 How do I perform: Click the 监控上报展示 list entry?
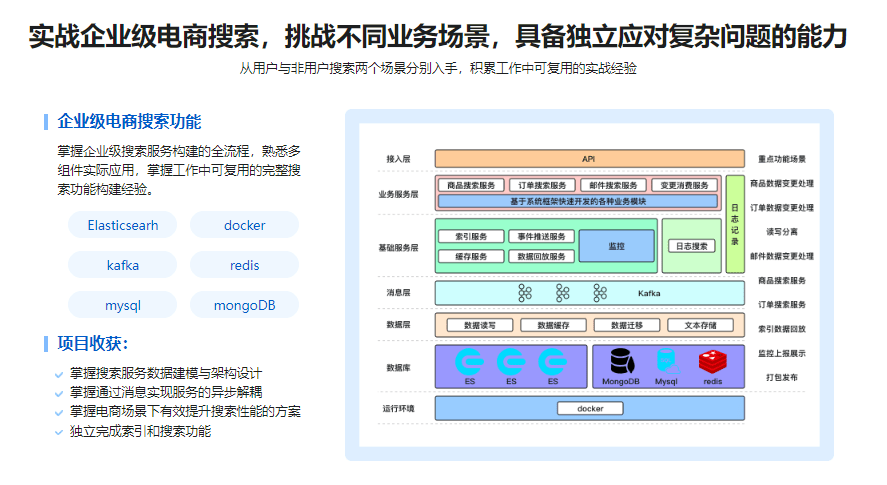click(782, 353)
